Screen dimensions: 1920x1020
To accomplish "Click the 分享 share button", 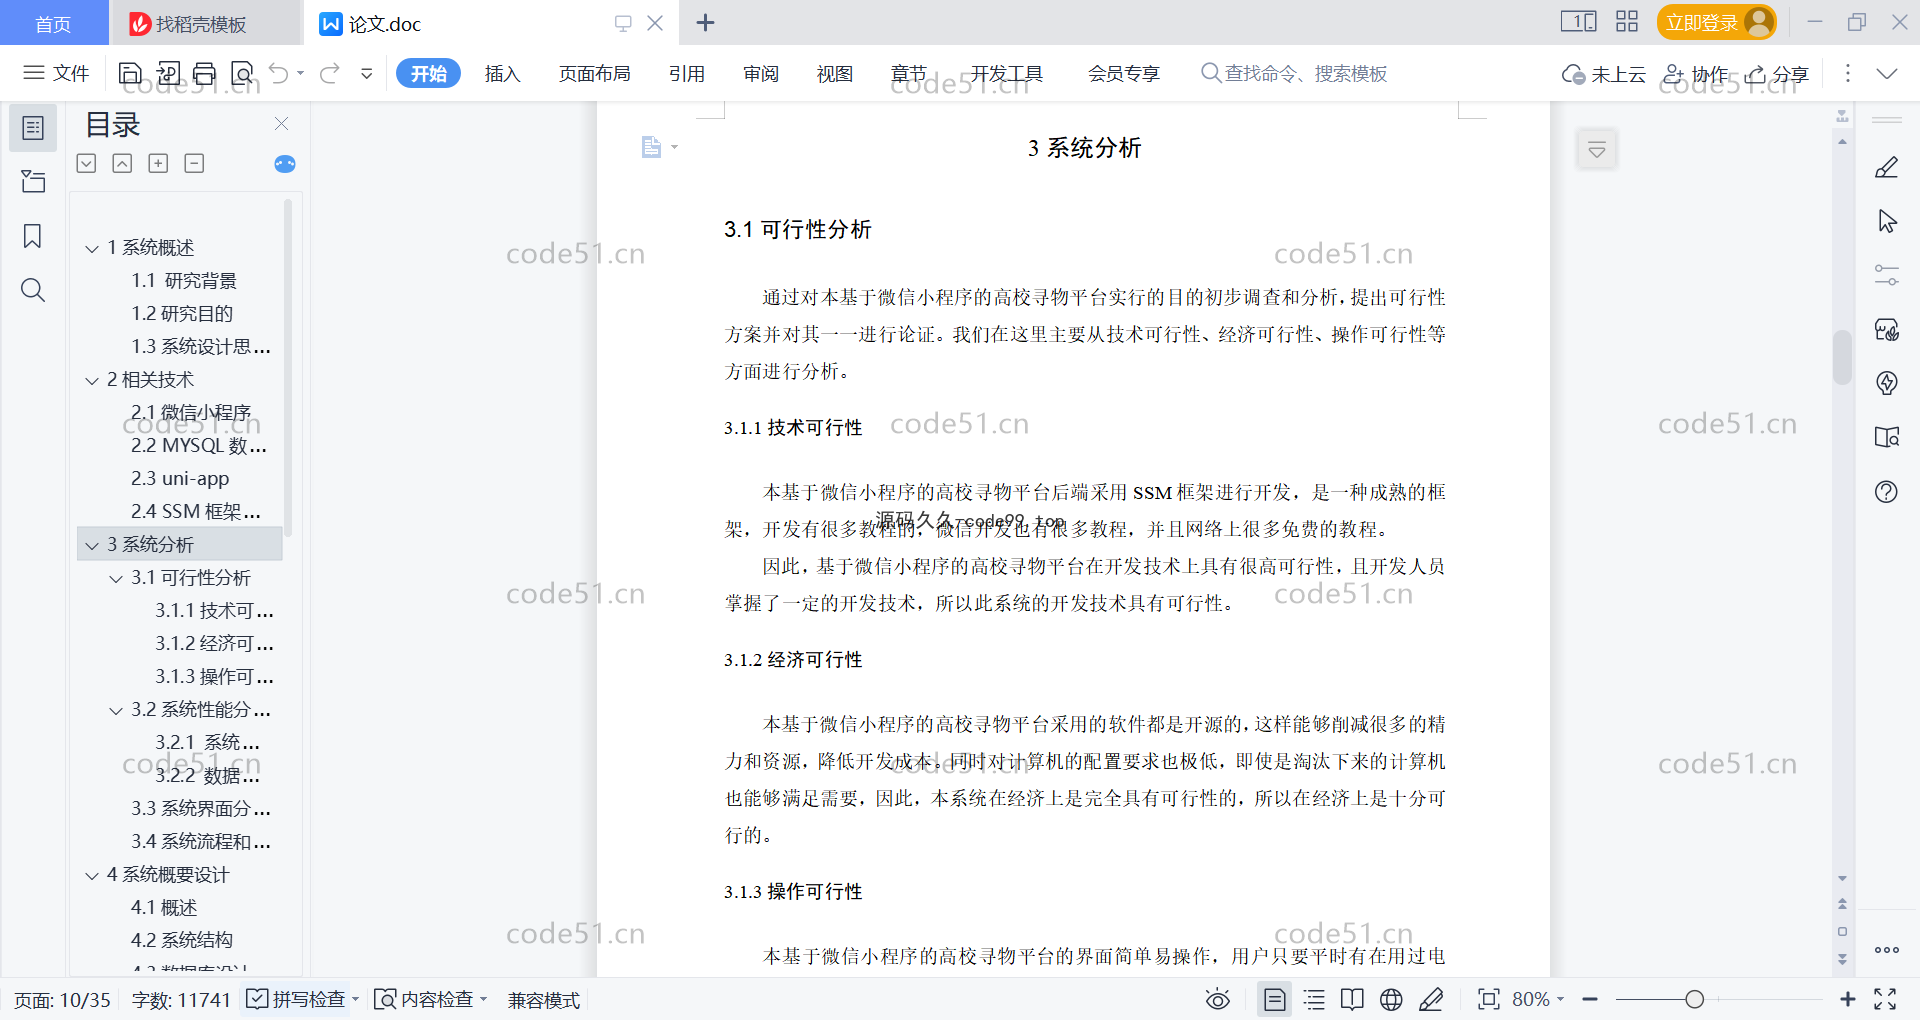I will click(1777, 74).
